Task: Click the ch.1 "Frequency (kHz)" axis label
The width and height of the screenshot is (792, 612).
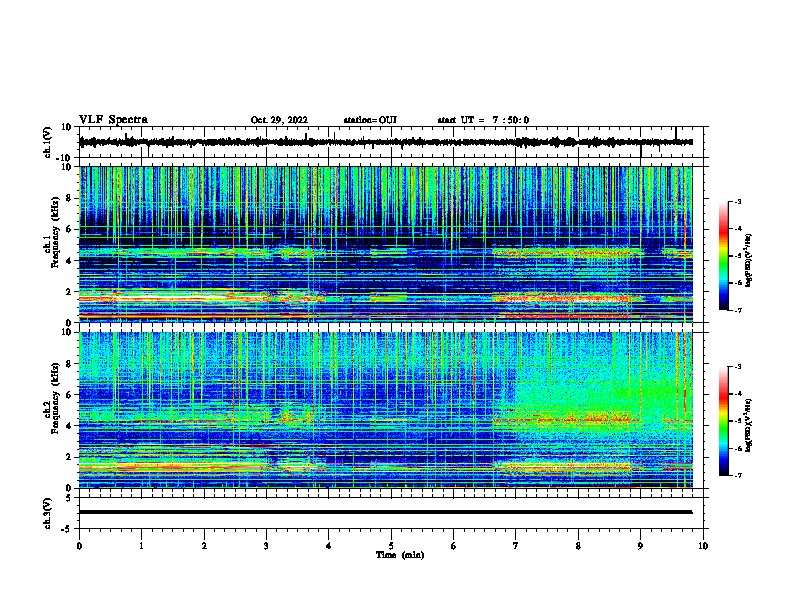Action: tap(55, 233)
